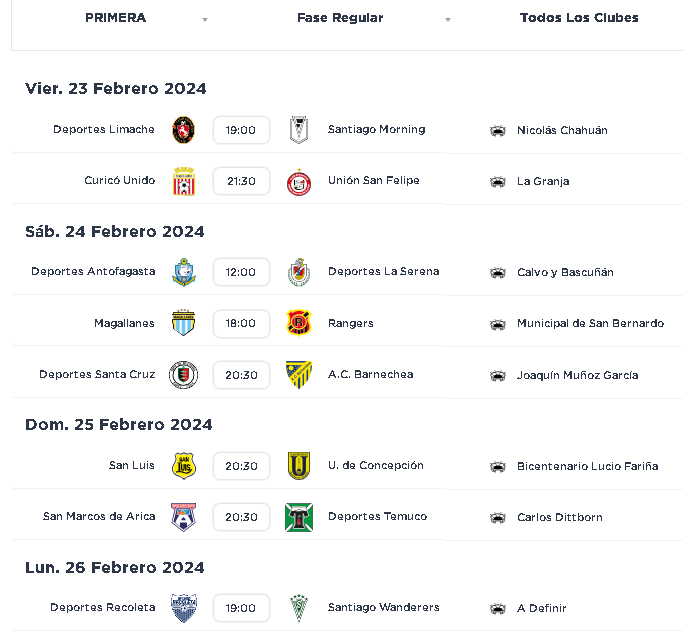
Task: Click the Magallanes team crest
Action: [x=183, y=323]
